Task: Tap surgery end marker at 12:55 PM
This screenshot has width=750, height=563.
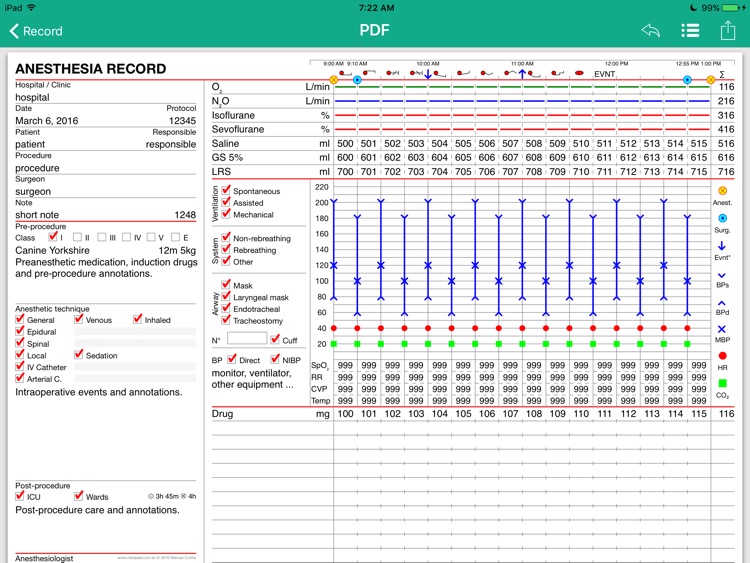Action: [687, 79]
